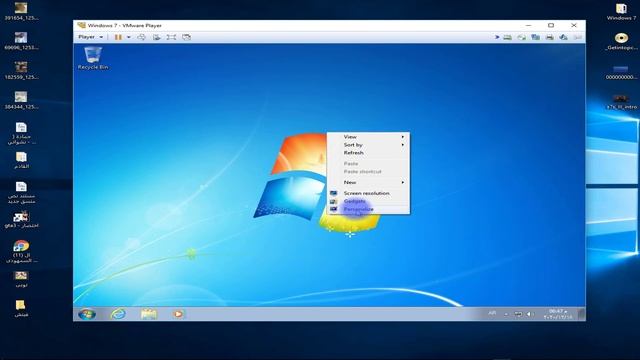Pause the virtual machine with the pause button
The width and height of the screenshot is (640, 360).
(x=118, y=37)
